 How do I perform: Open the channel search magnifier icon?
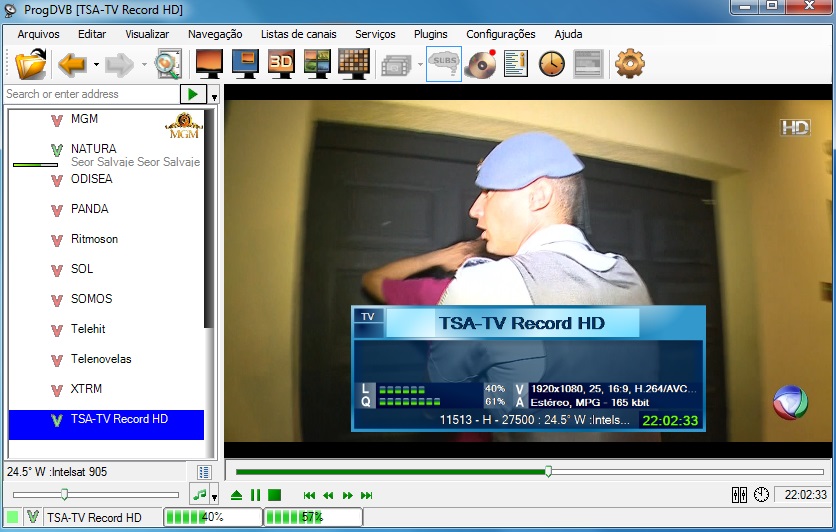tap(168, 64)
